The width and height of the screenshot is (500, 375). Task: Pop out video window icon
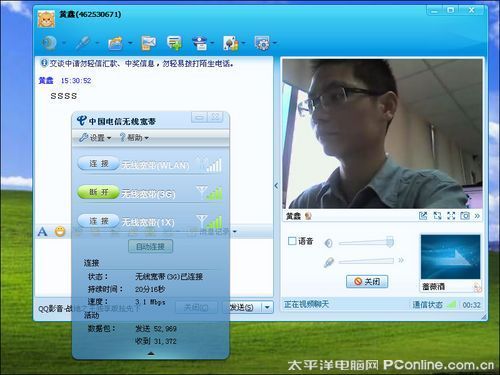click(x=423, y=216)
